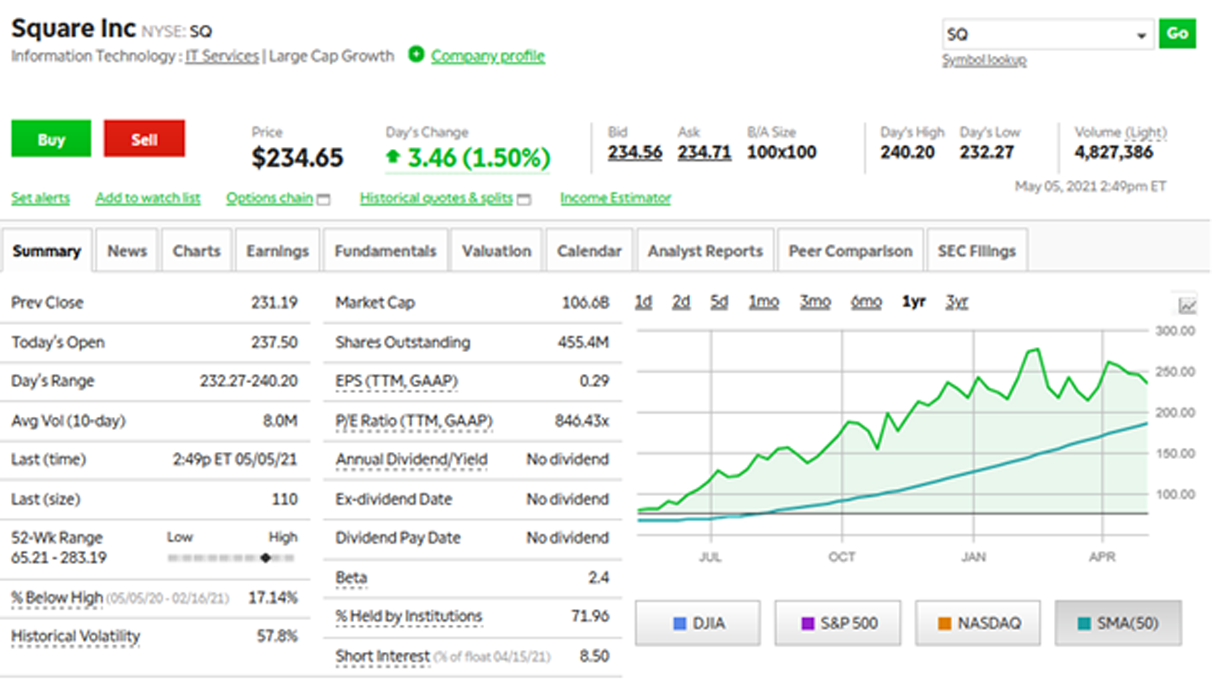Screen dimensions: 1212x691
Task: Open the Analyst Reports tab
Action: (705, 251)
